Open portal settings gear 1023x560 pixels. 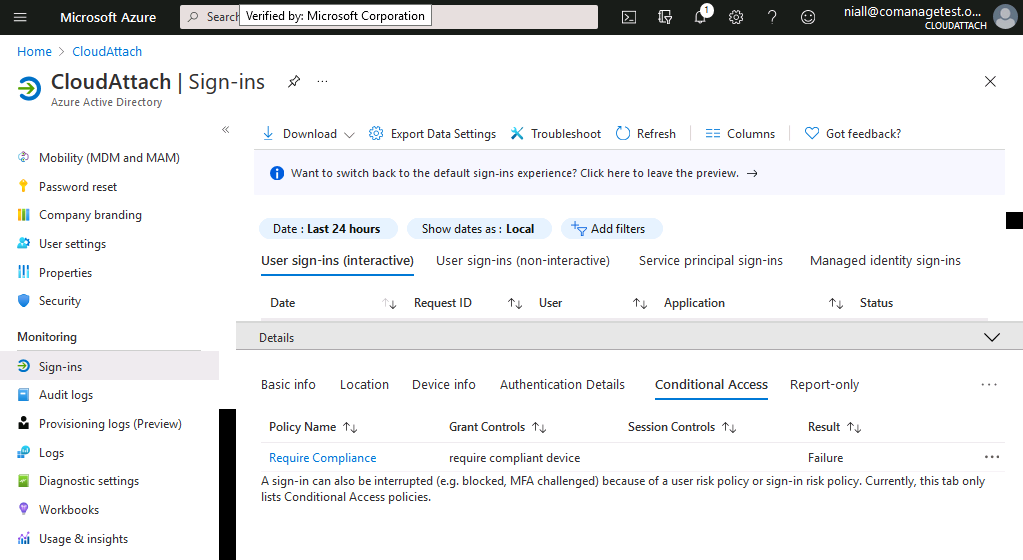point(736,17)
